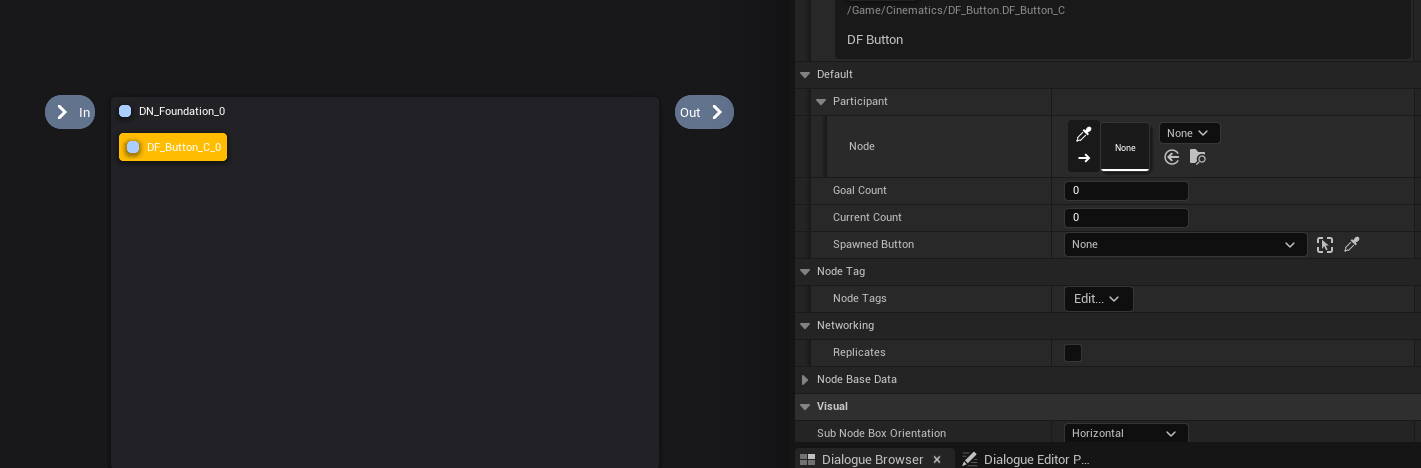This screenshot has width=1421, height=468.
Task: Expand the Node Base Data section
Action: pyautogui.click(x=805, y=380)
